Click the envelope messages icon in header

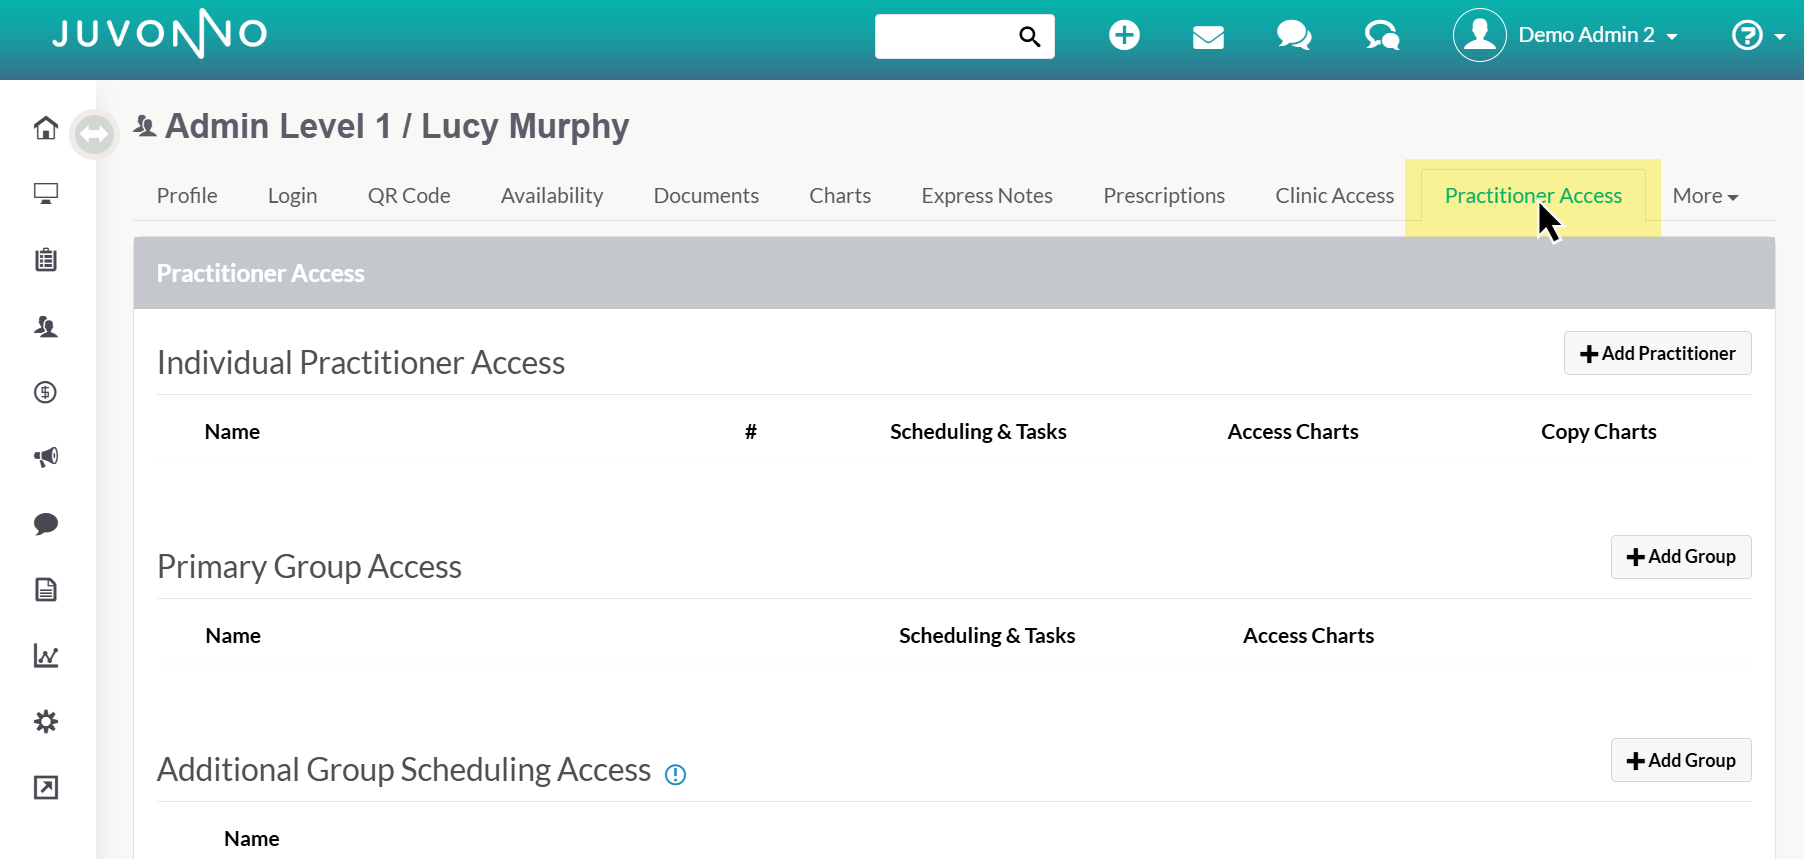(x=1208, y=37)
